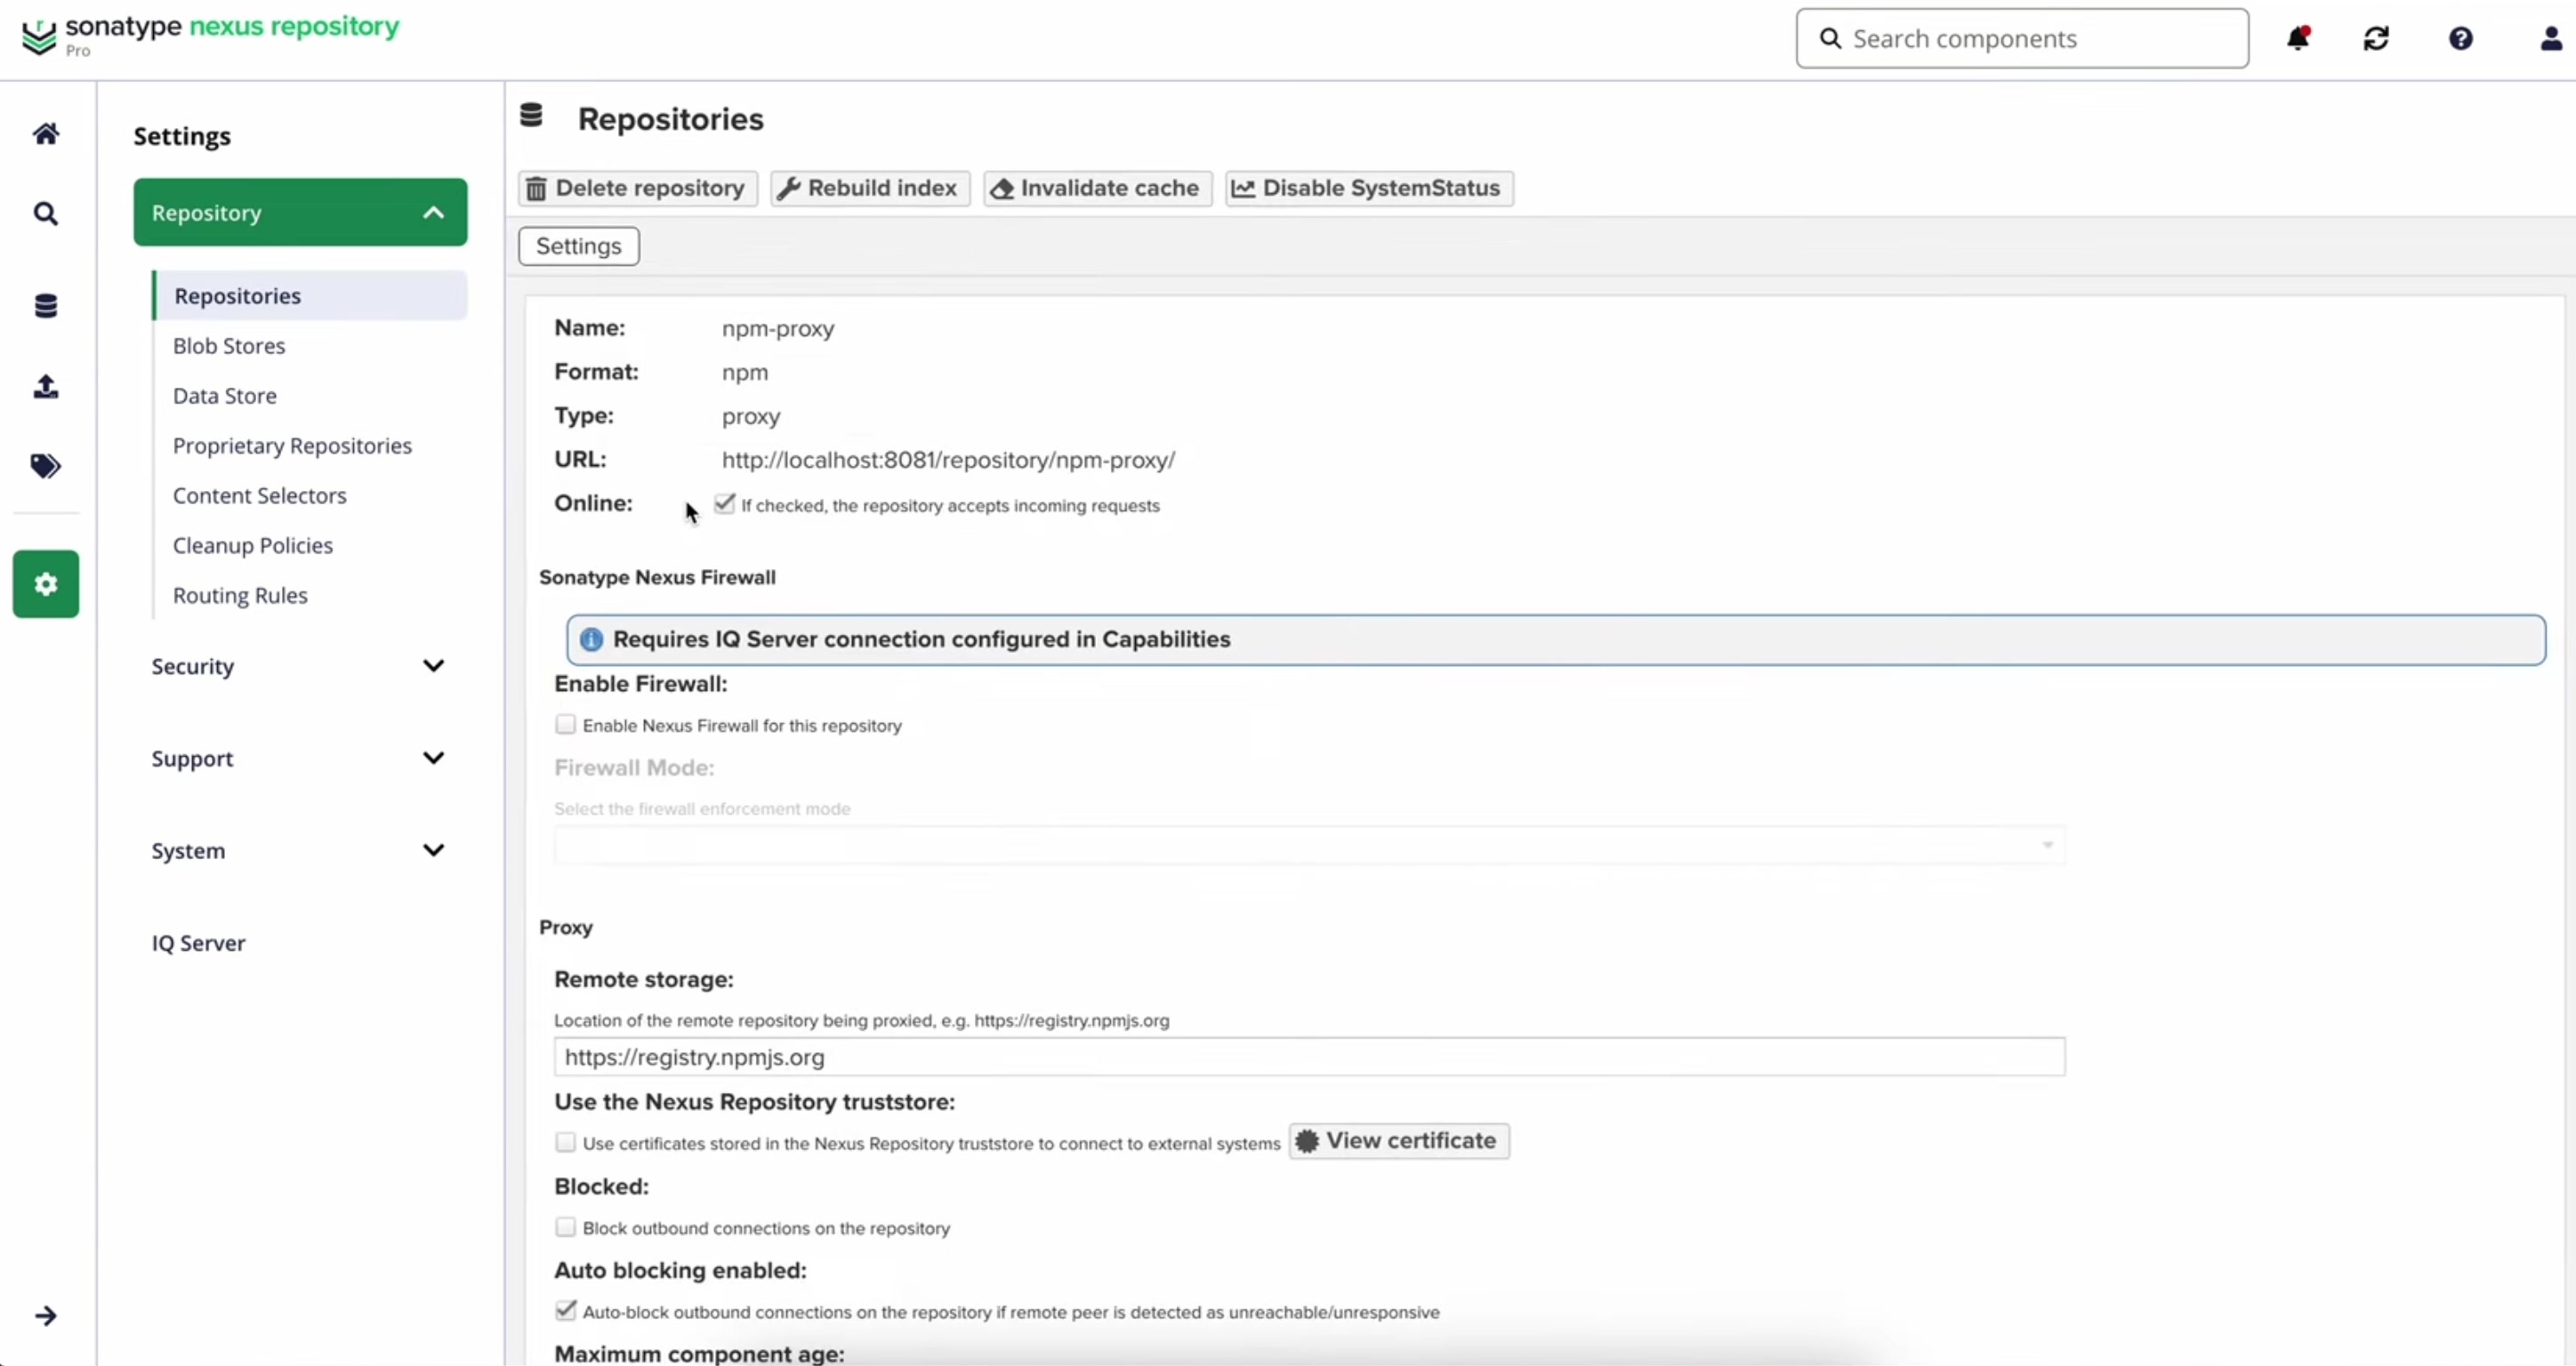
Task: Select the green settings gear icon
Action: [46, 584]
